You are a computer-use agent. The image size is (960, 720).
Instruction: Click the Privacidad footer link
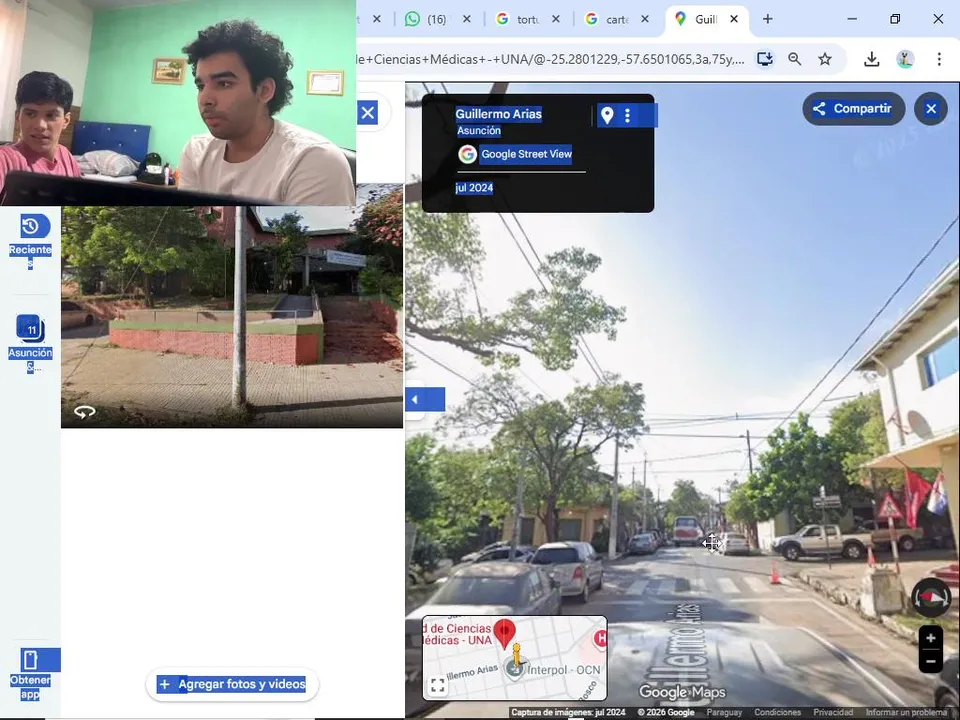(x=833, y=713)
